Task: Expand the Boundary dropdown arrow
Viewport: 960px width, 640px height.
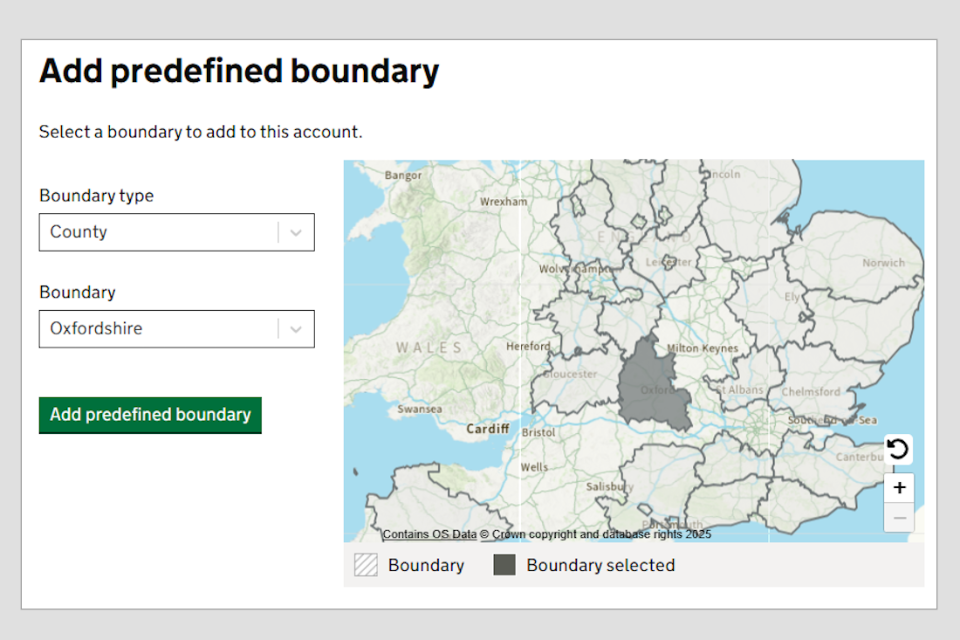Action: click(x=296, y=329)
